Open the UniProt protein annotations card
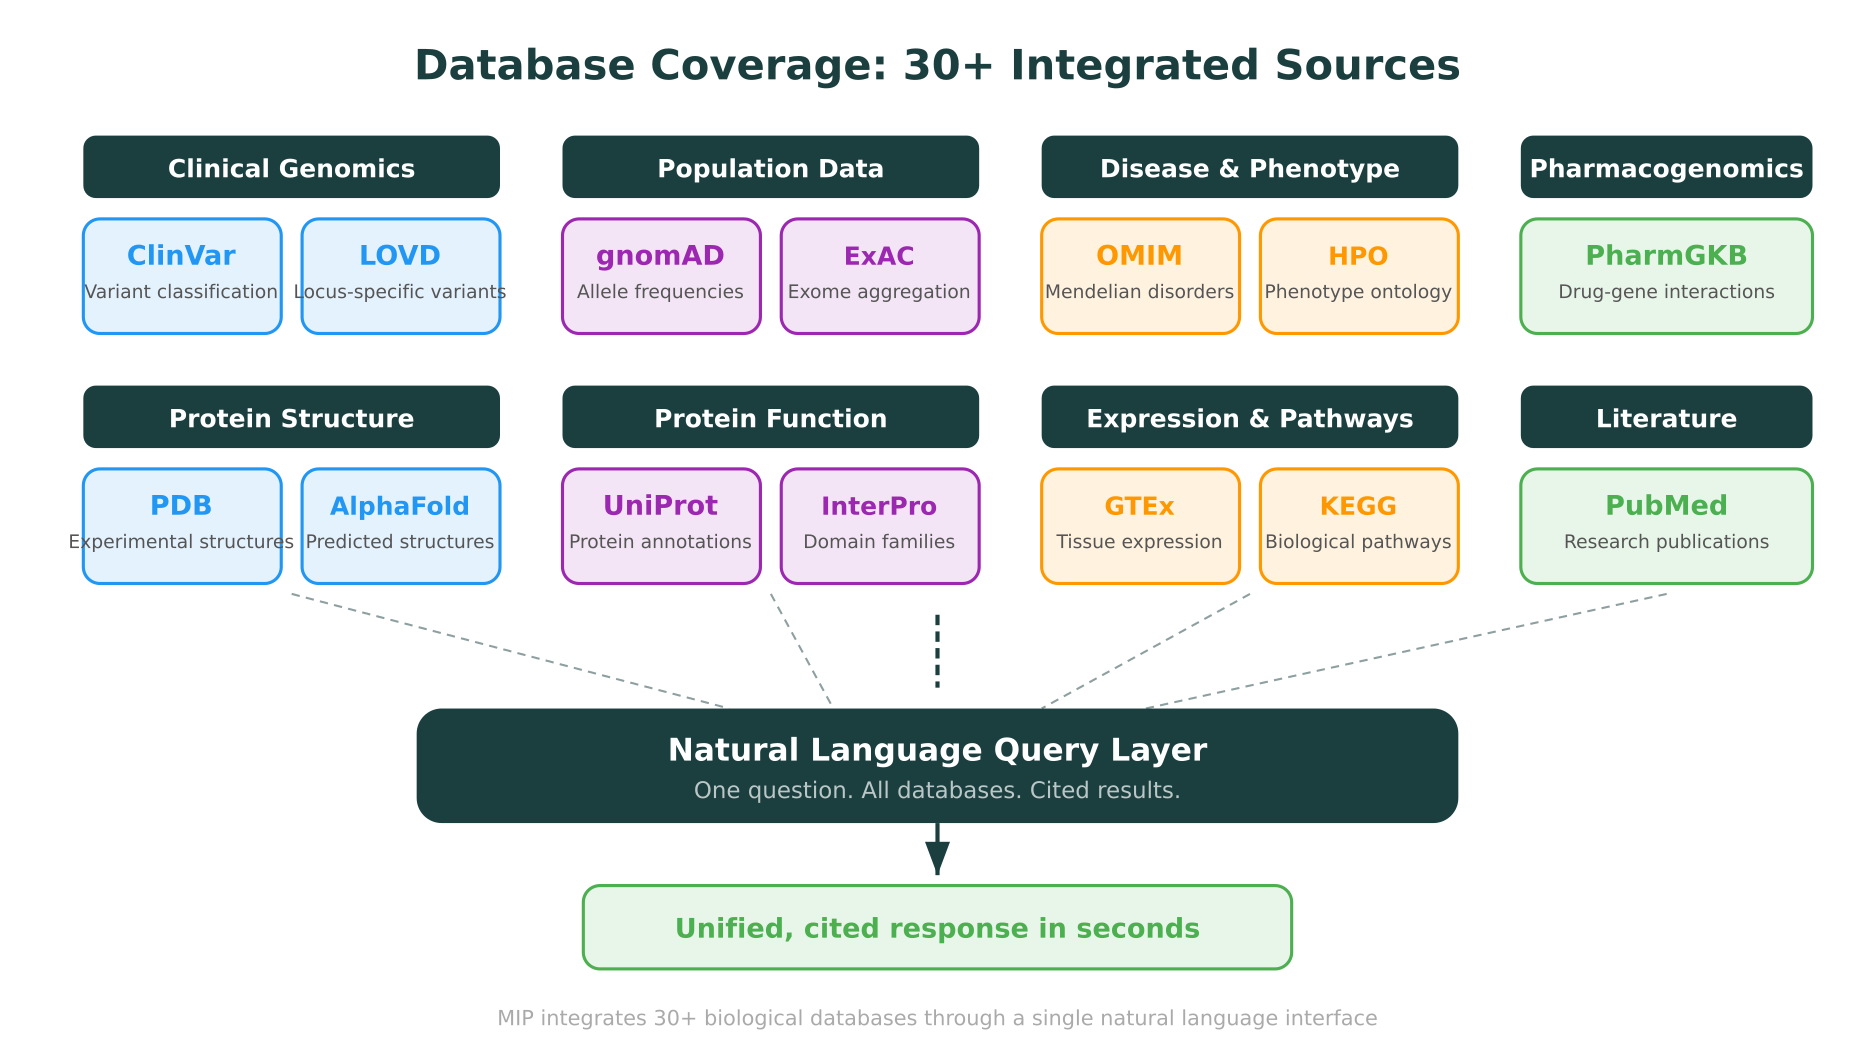The width and height of the screenshot is (1875, 1042). coord(661,526)
